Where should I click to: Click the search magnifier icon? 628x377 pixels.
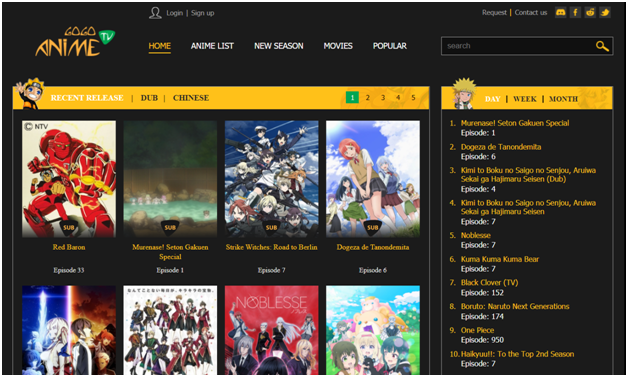click(x=602, y=46)
